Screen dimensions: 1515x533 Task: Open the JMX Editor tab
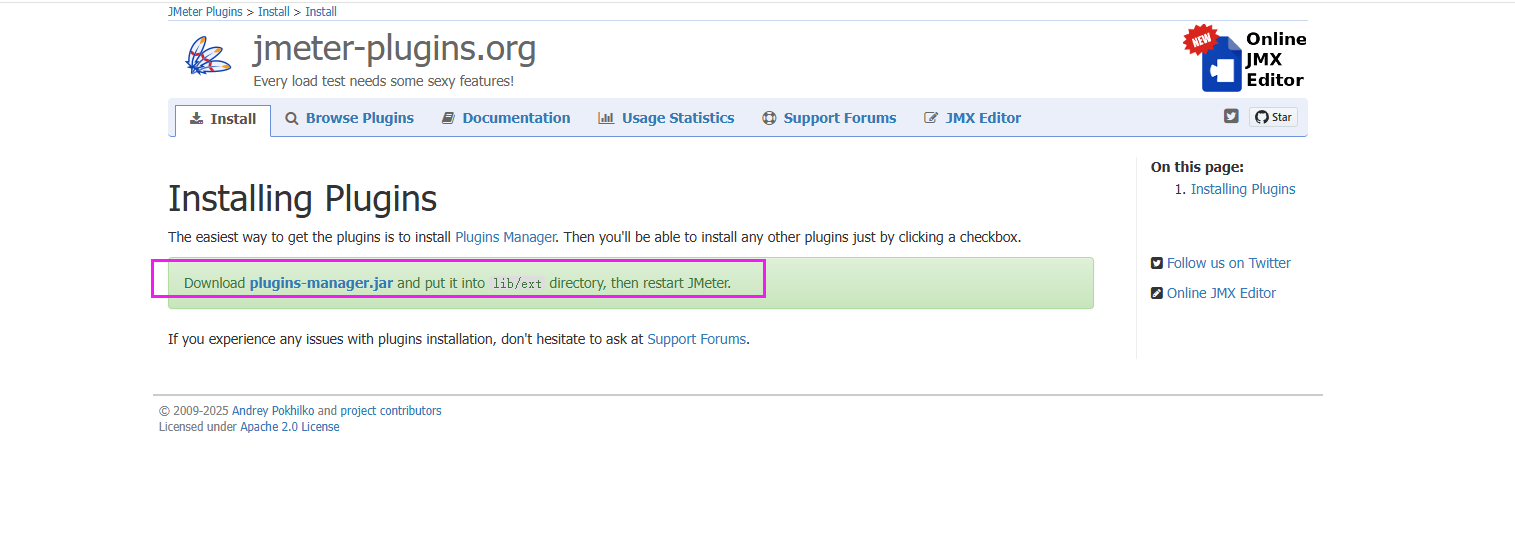tap(972, 118)
